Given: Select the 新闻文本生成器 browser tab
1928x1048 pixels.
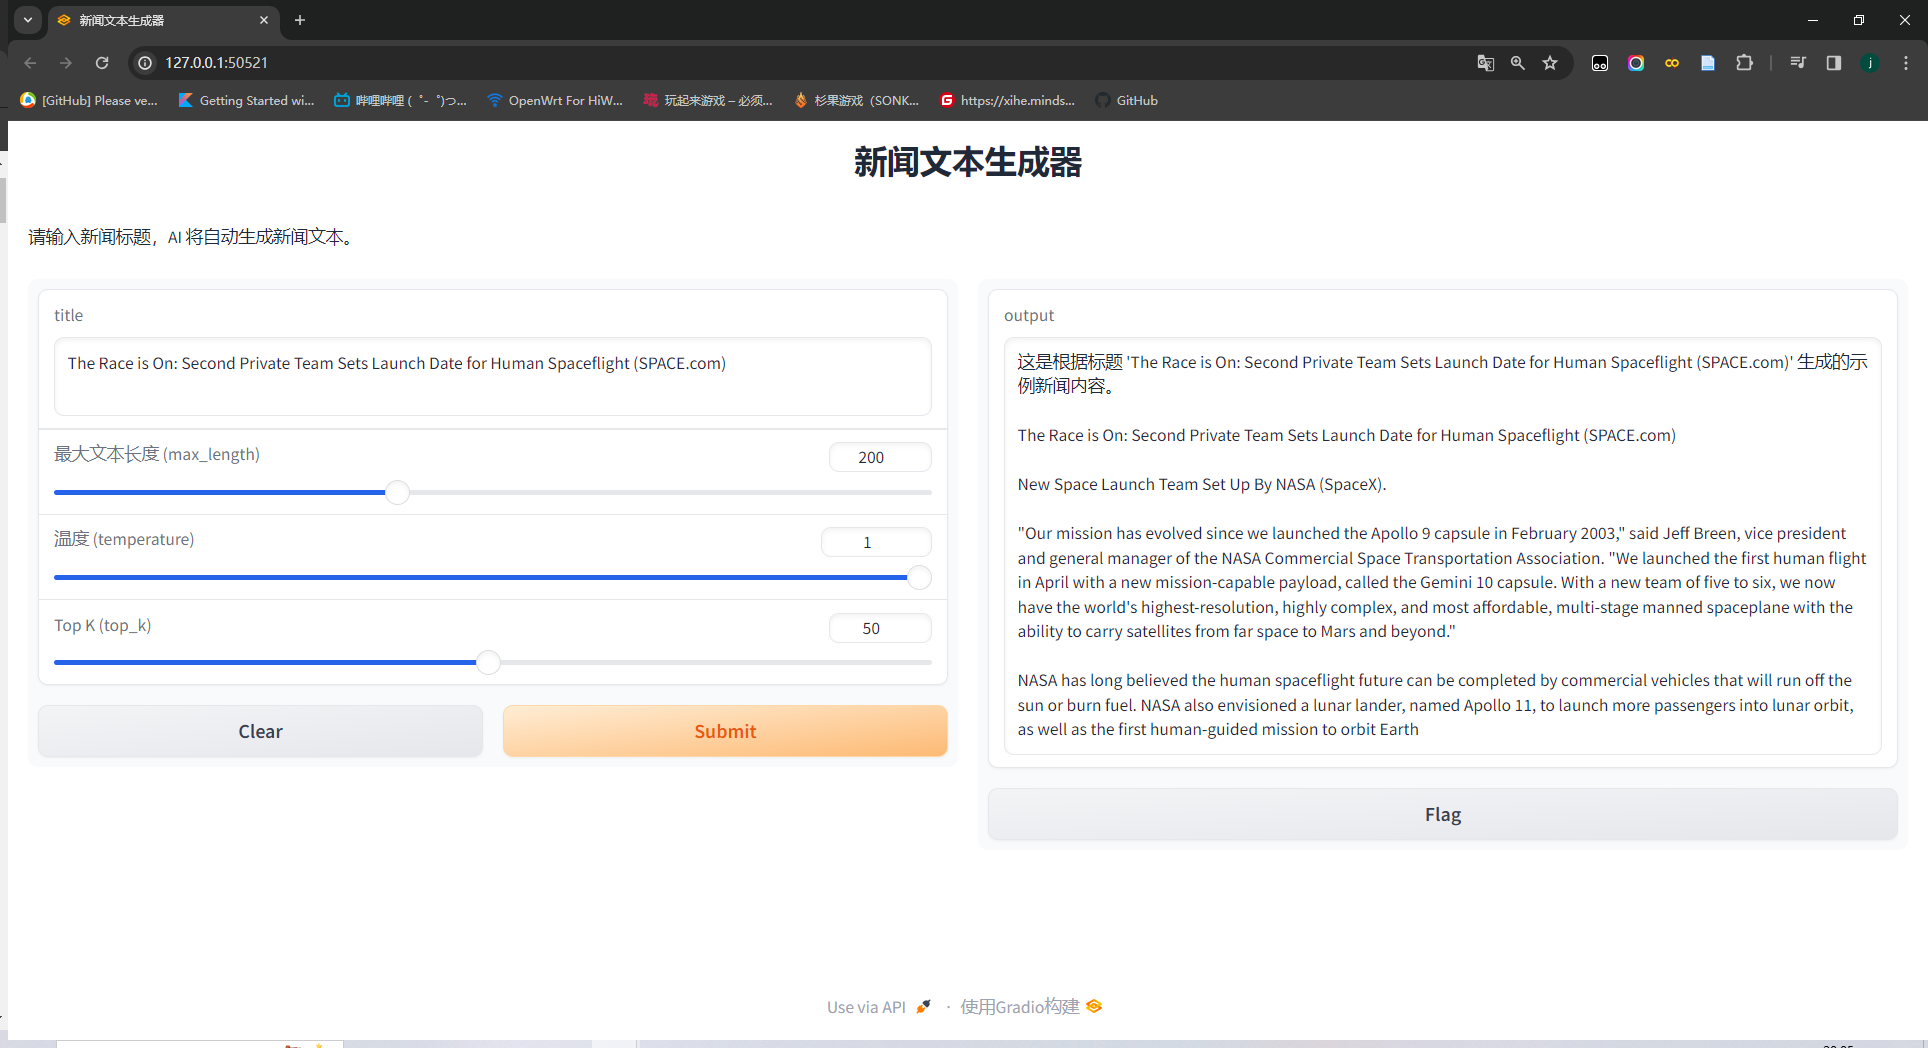Looking at the screenshot, I should [165, 20].
